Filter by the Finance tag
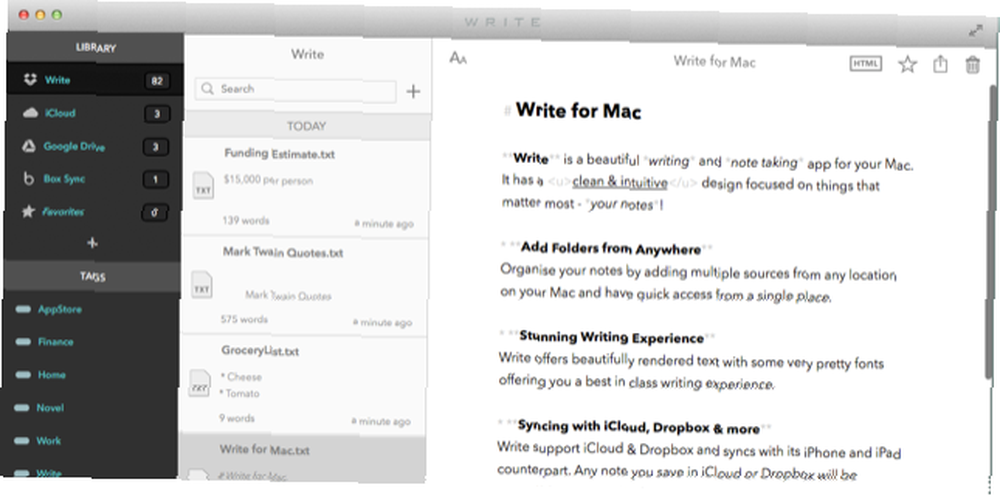Viewport: 1000px width, 496px height. [55, 342]
